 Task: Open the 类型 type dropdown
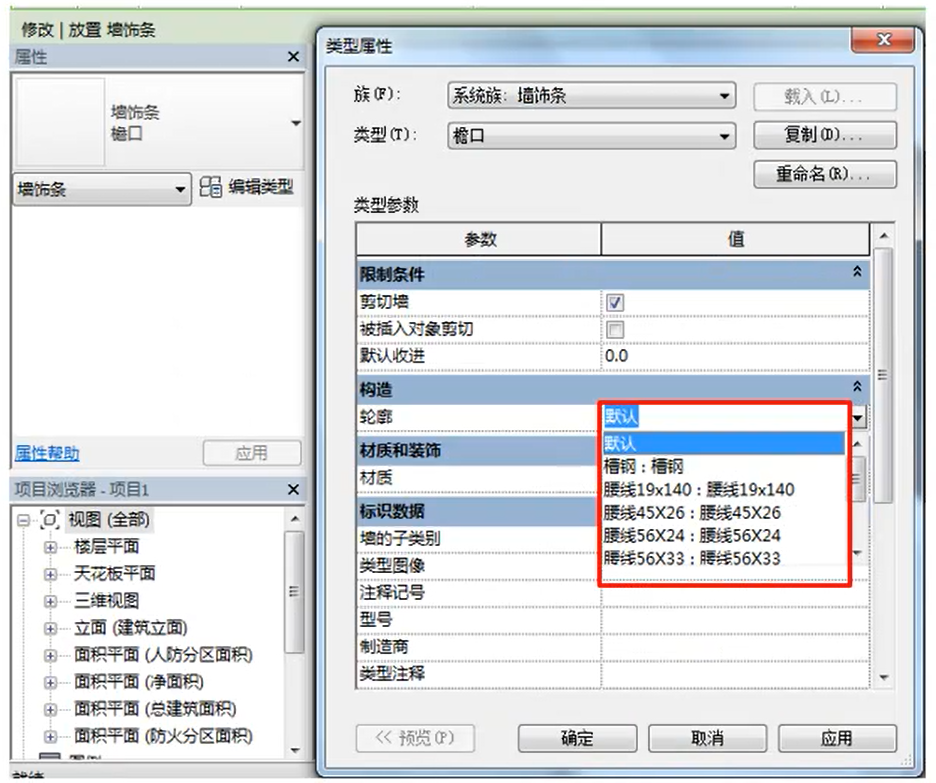point(591,136)
